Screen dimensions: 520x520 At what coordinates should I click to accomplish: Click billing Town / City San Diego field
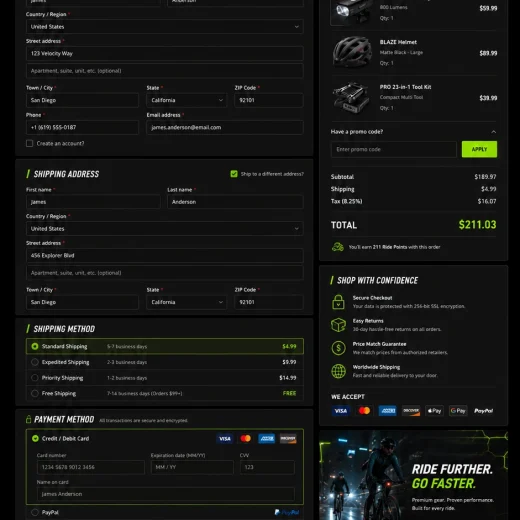pos(82,100)
